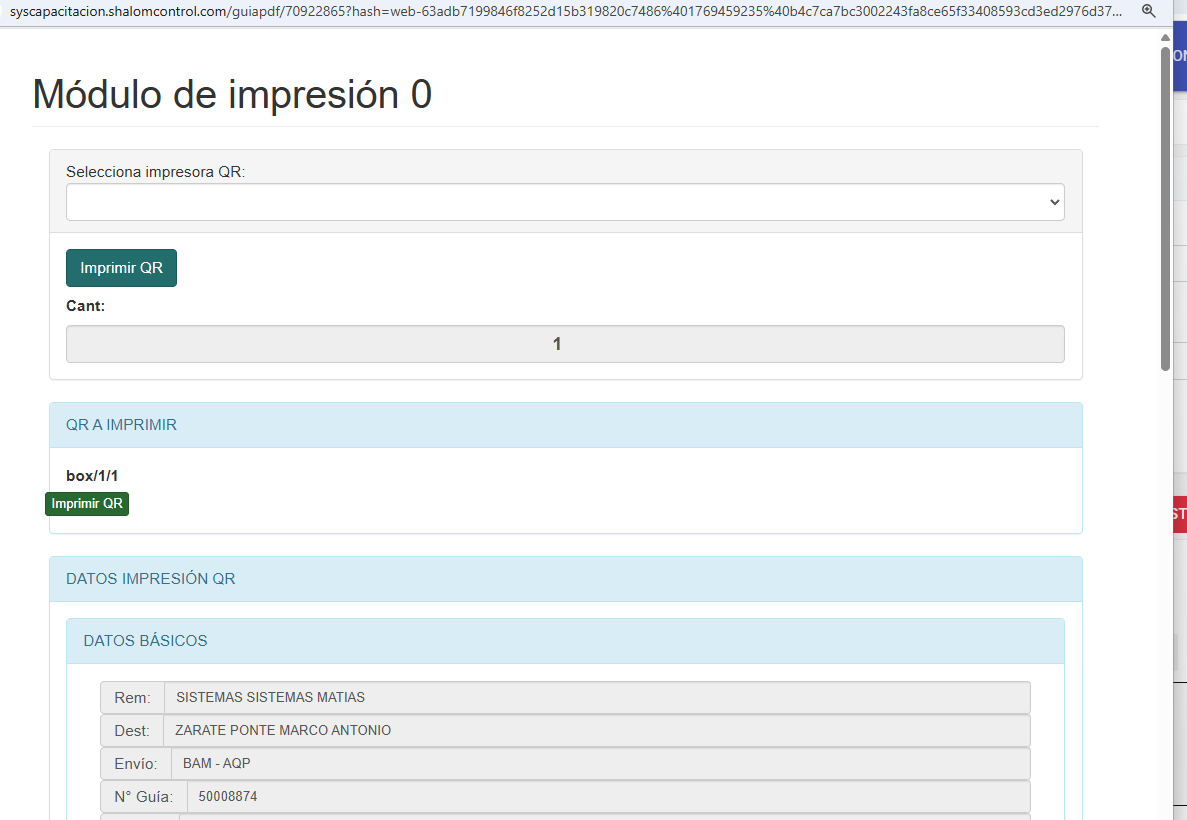Click the Envío field showing BAM - AQP
Viewport: 1187px width, 820px height.
click(600, 764)
